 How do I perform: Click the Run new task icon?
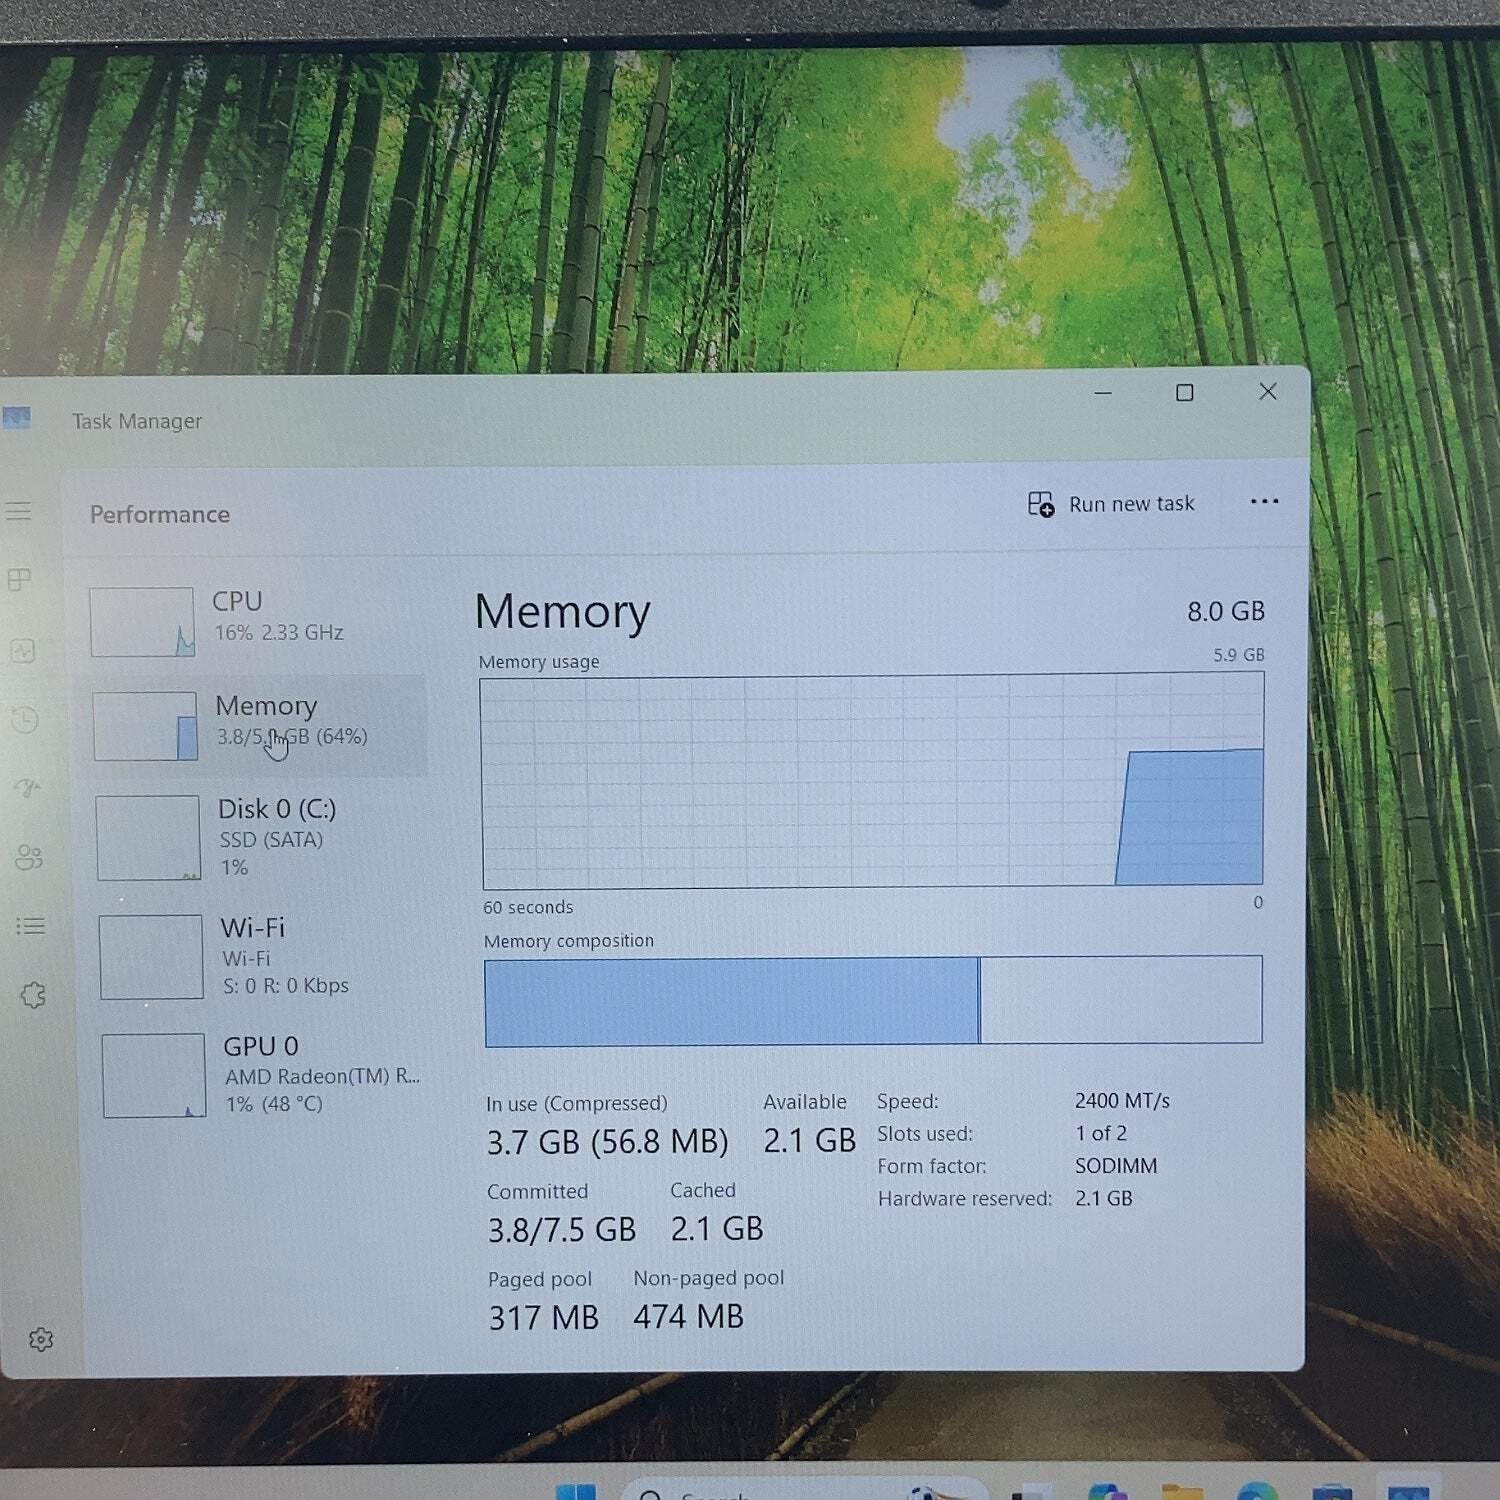tap(1041, 504)
